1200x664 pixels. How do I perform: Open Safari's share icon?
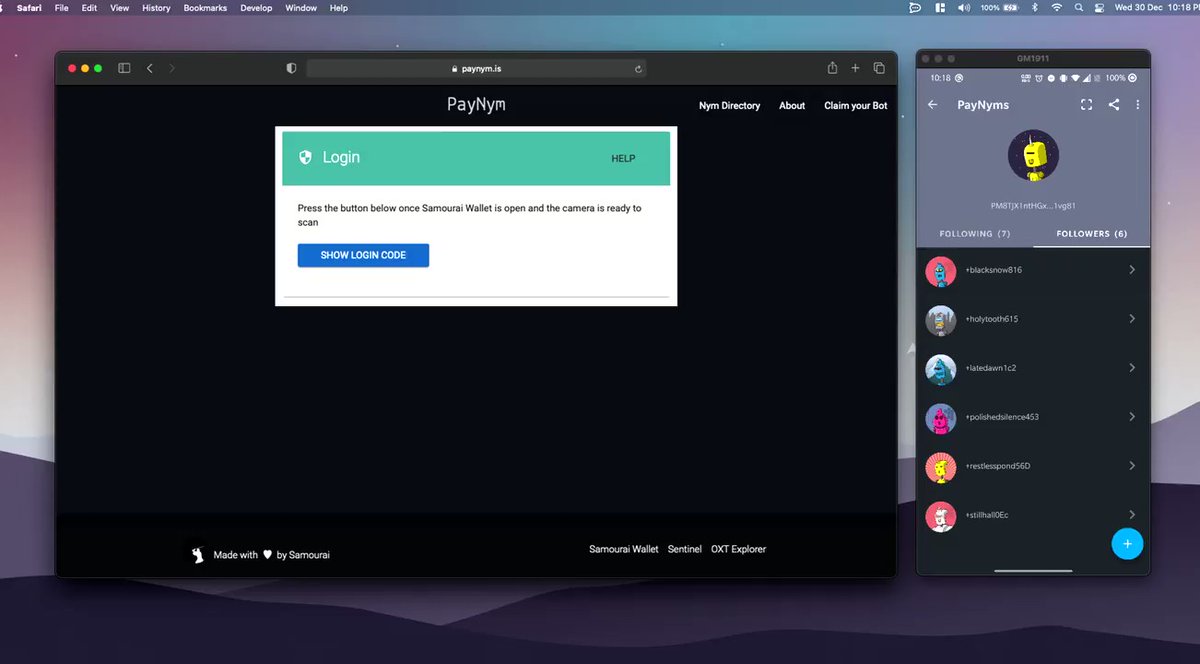pos(832,67)
